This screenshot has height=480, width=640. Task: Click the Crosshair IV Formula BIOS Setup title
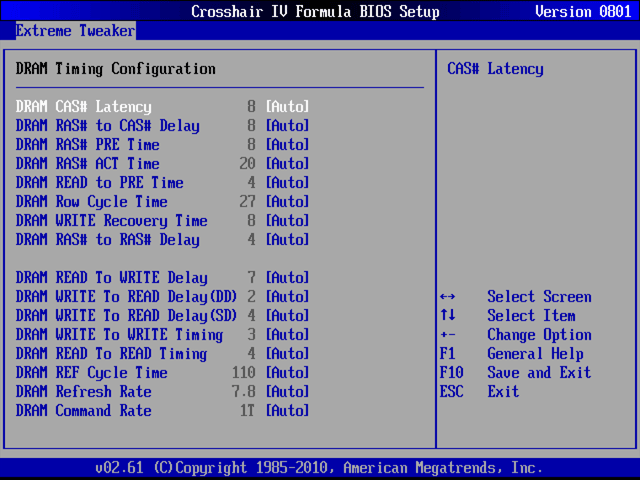[316, 11]
